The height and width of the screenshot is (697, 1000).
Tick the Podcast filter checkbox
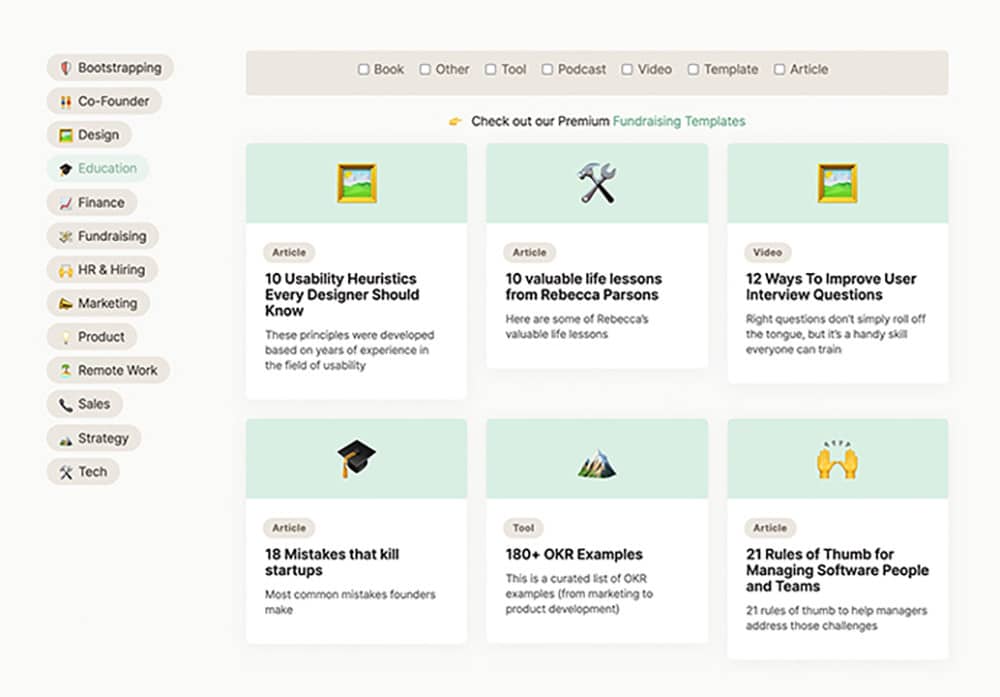pos(547,70)
